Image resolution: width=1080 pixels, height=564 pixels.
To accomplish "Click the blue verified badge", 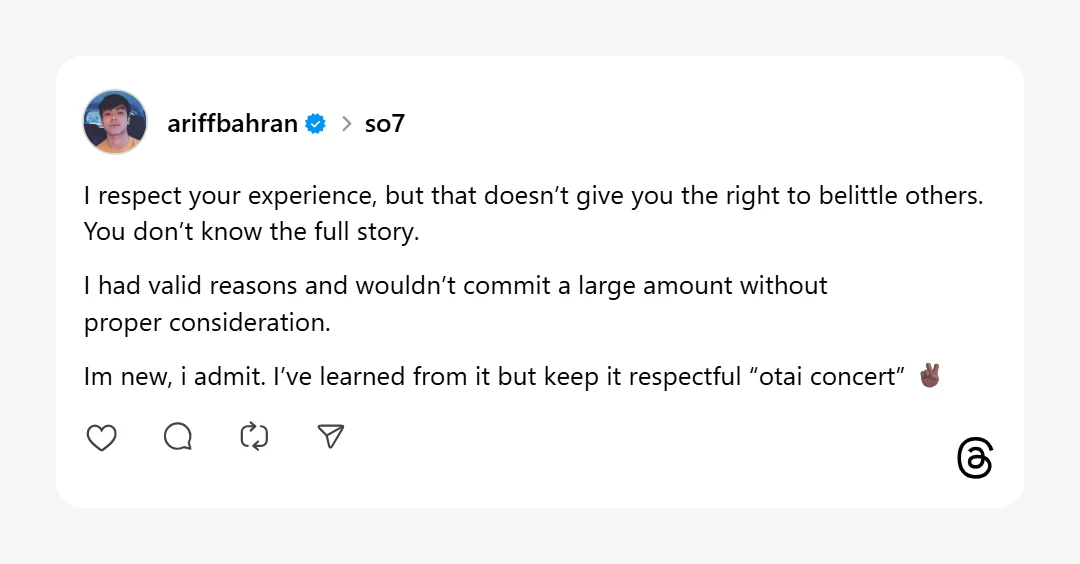I will 316,124.
